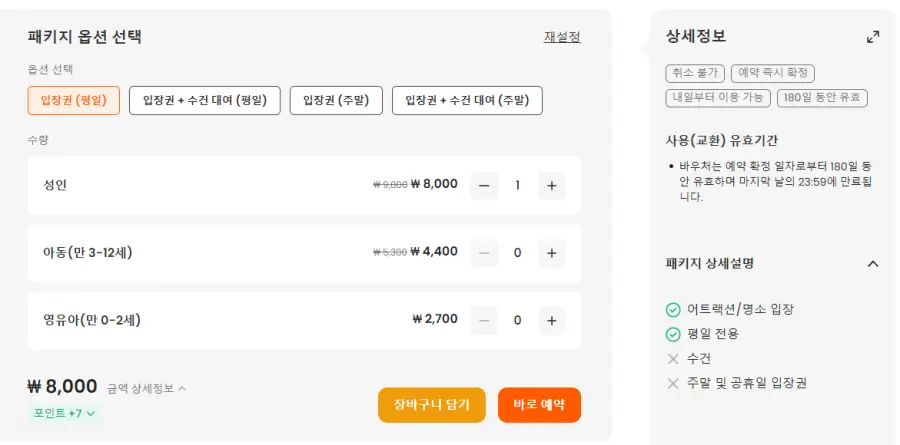Expand 포인트 +7 dropdown
The image size is (900, 445).
pyautogui.click(x=64, y=413)
